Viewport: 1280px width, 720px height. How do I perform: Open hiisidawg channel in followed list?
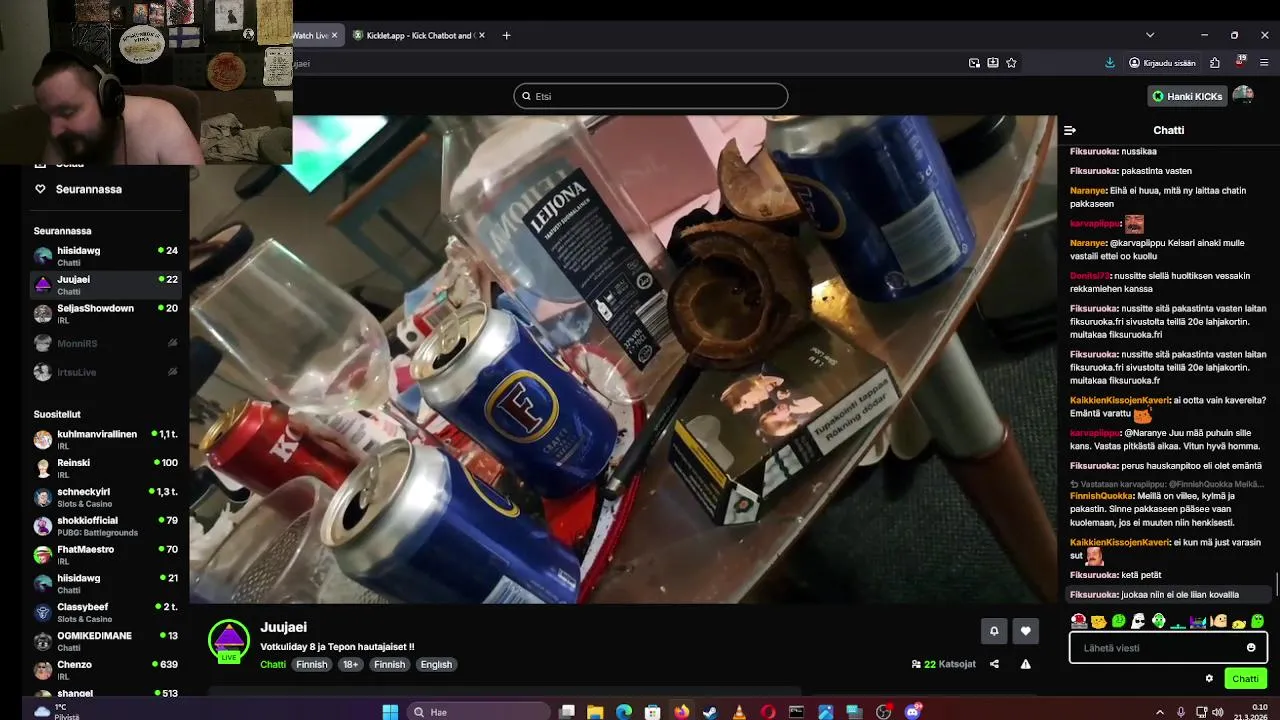(x=106, y=256)
